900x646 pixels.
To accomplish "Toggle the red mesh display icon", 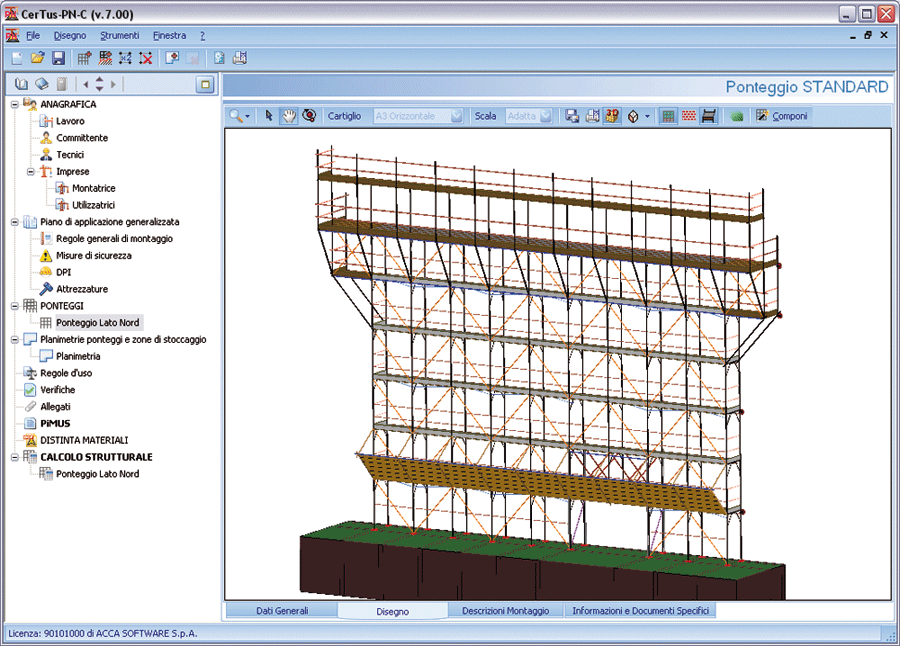I will click(689, 116).
